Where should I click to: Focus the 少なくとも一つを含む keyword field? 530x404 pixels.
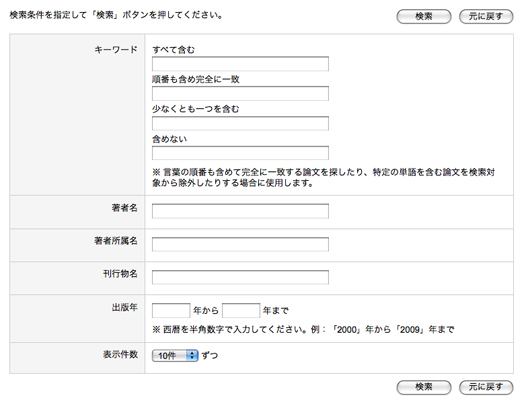[x=240, y=123]
